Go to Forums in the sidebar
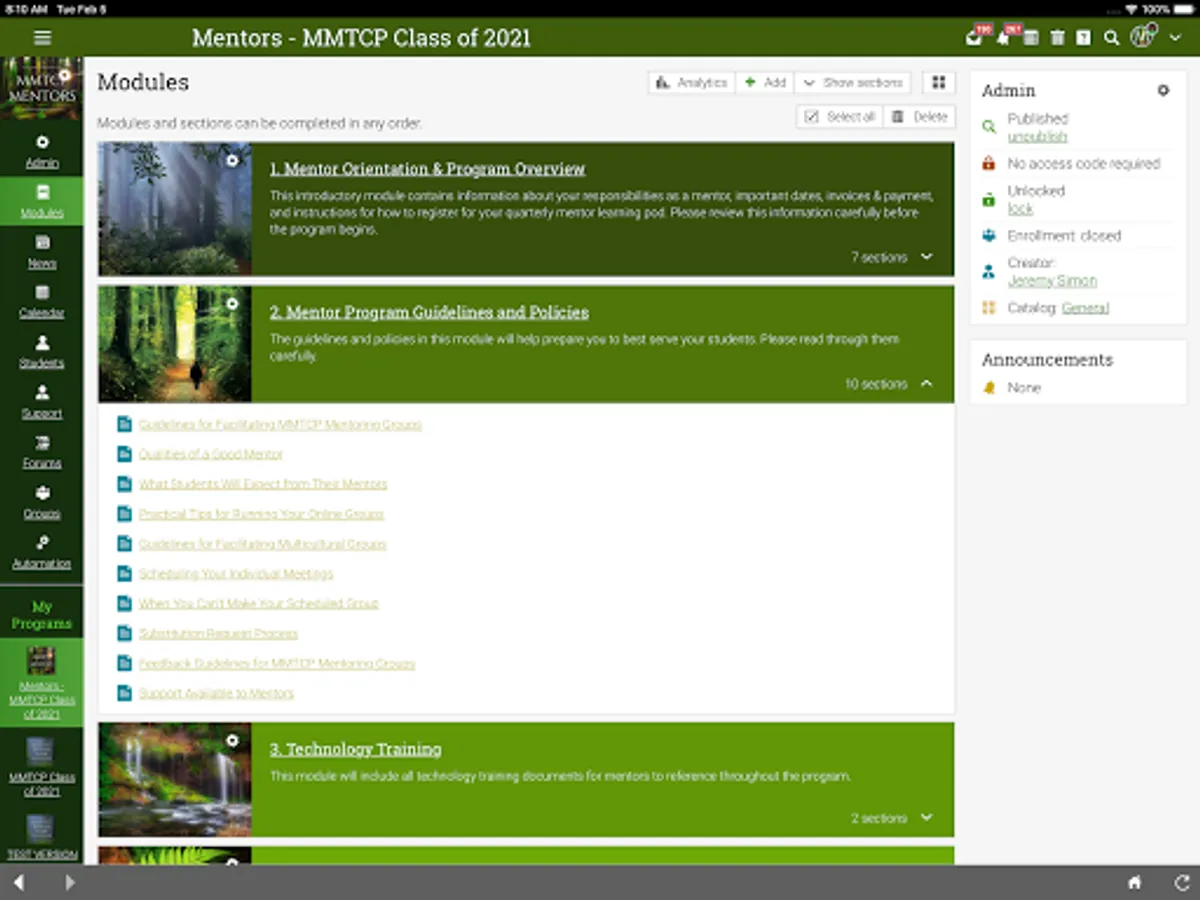The image size is (1200, 900). pyautogui.click(x=41, y=452)
